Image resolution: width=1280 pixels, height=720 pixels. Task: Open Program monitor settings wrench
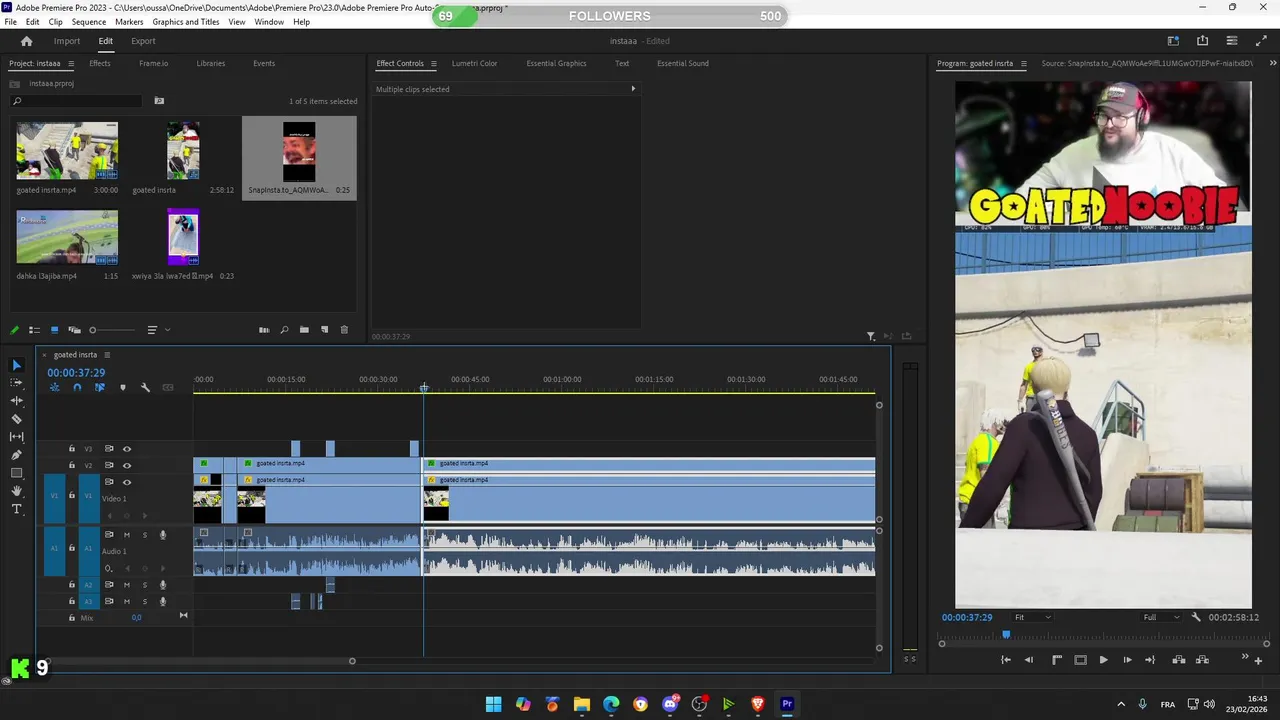[1196, 617]
